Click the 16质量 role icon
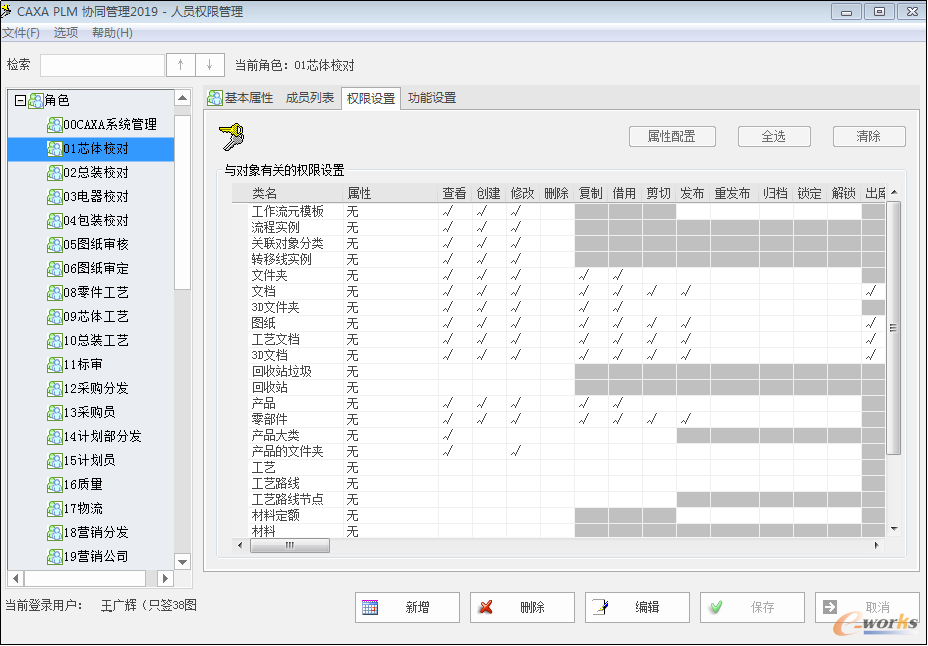This screenshot has height=646, width=928. (54, 484)
